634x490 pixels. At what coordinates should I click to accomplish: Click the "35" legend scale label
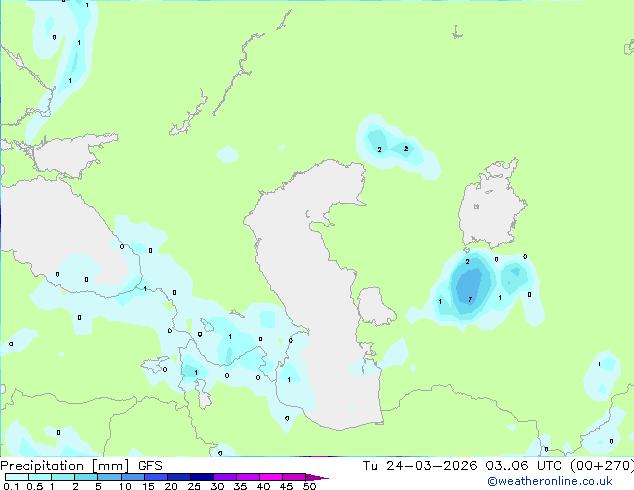(x=240, y=486)
